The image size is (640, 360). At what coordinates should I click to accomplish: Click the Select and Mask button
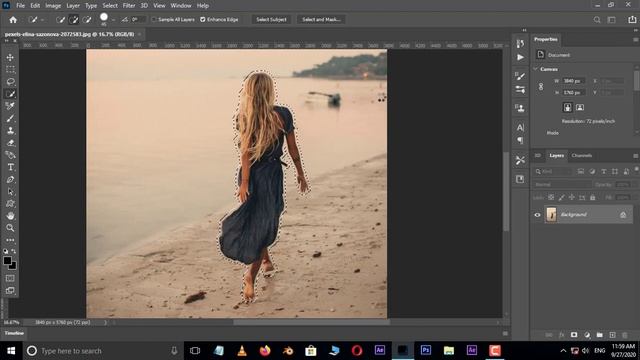321,19
